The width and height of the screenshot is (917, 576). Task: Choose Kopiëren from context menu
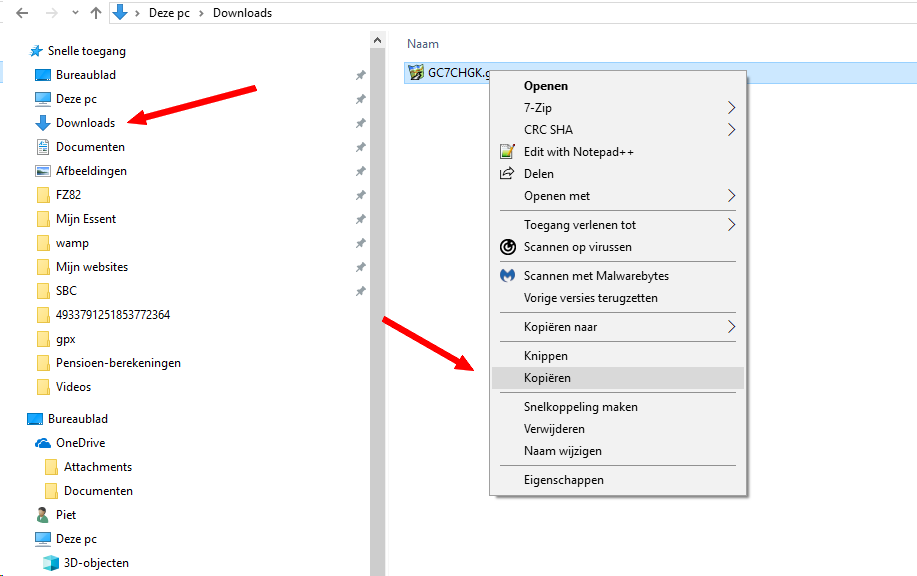(547, 378)
